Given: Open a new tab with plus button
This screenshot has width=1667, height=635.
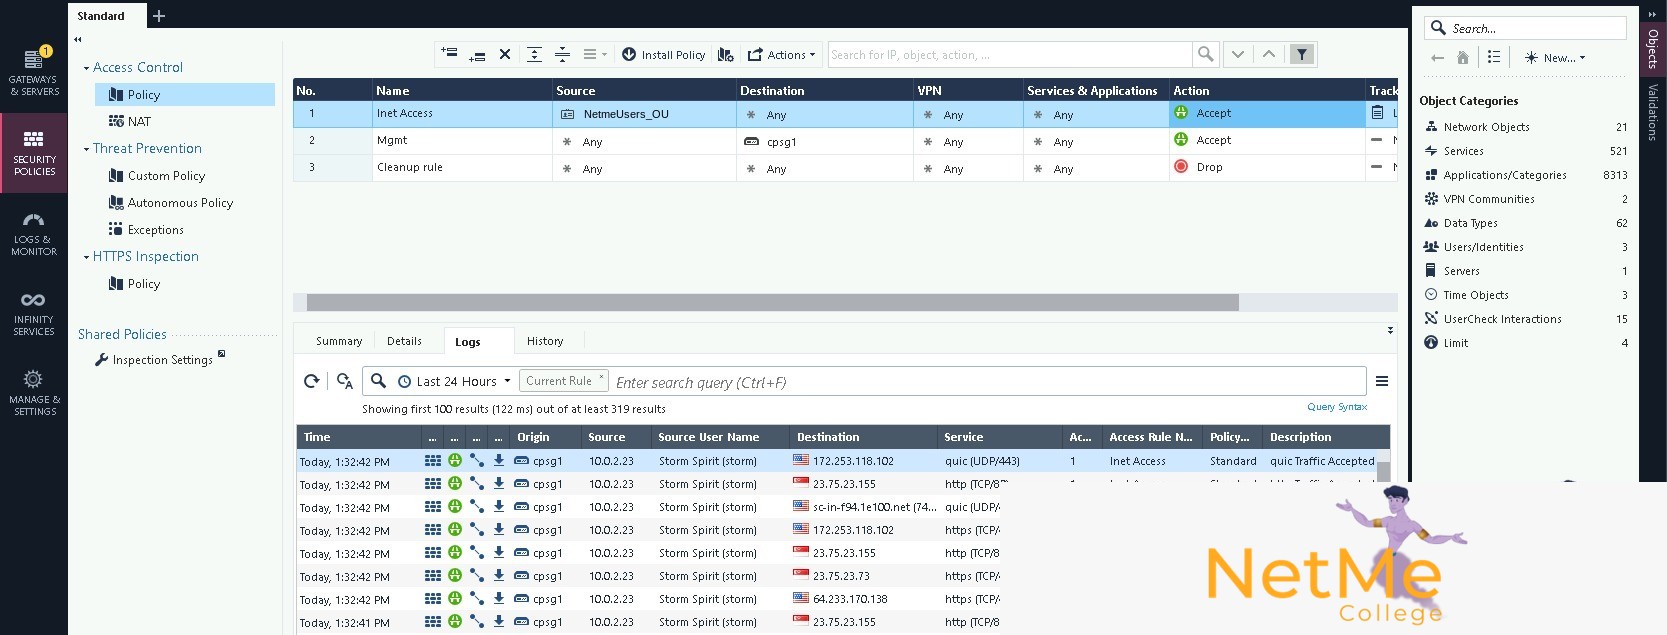Looking at the screenshot, I should [x=159, y=16].
